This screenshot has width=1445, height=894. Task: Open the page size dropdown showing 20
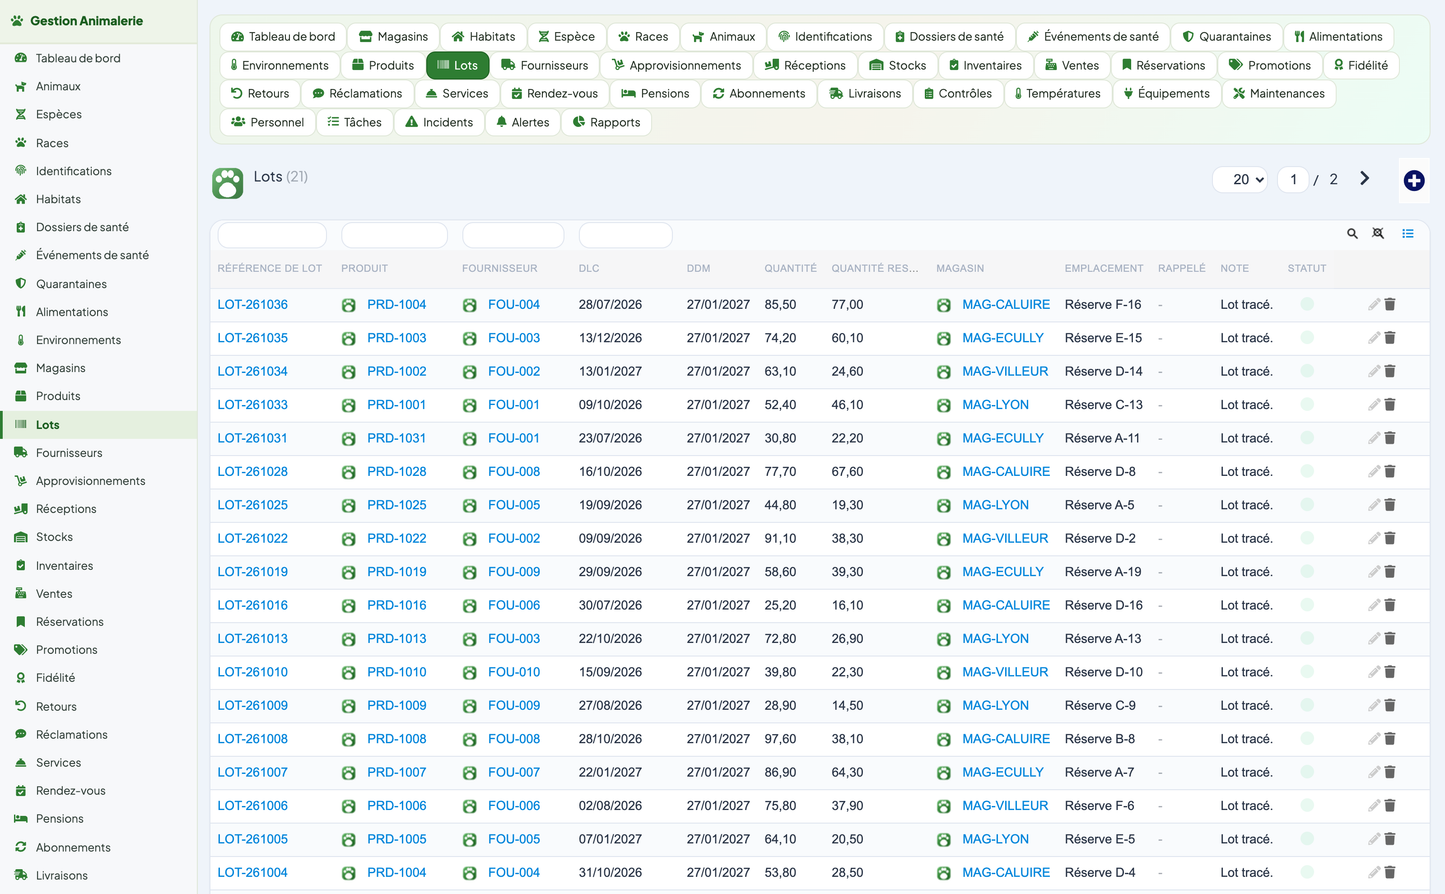point(1241,180)
